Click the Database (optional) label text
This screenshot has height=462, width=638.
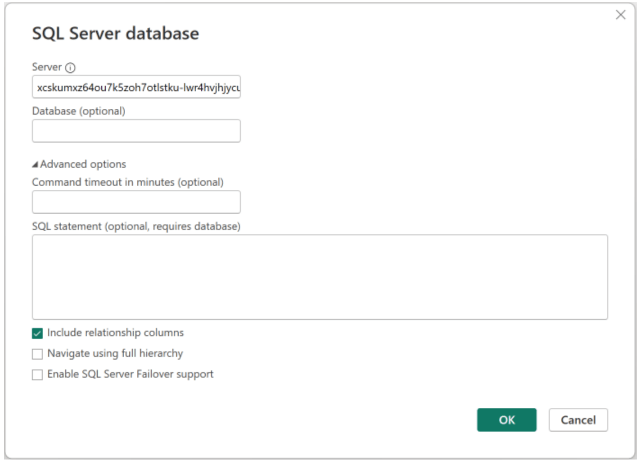click(79, 111)
